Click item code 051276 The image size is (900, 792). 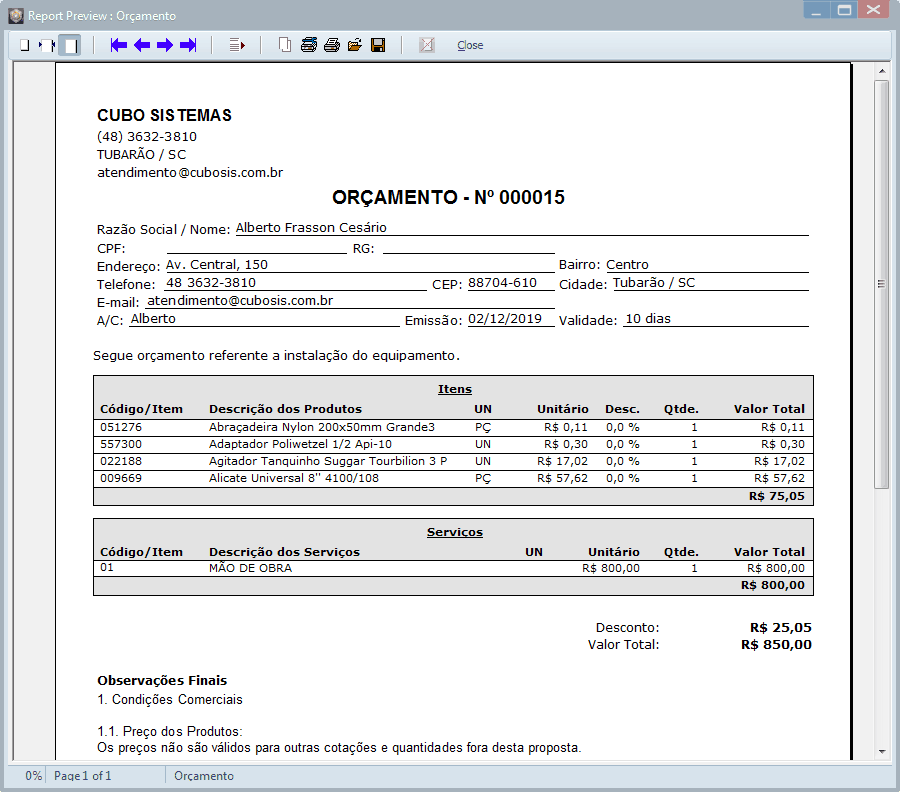(x=121, y=427)
